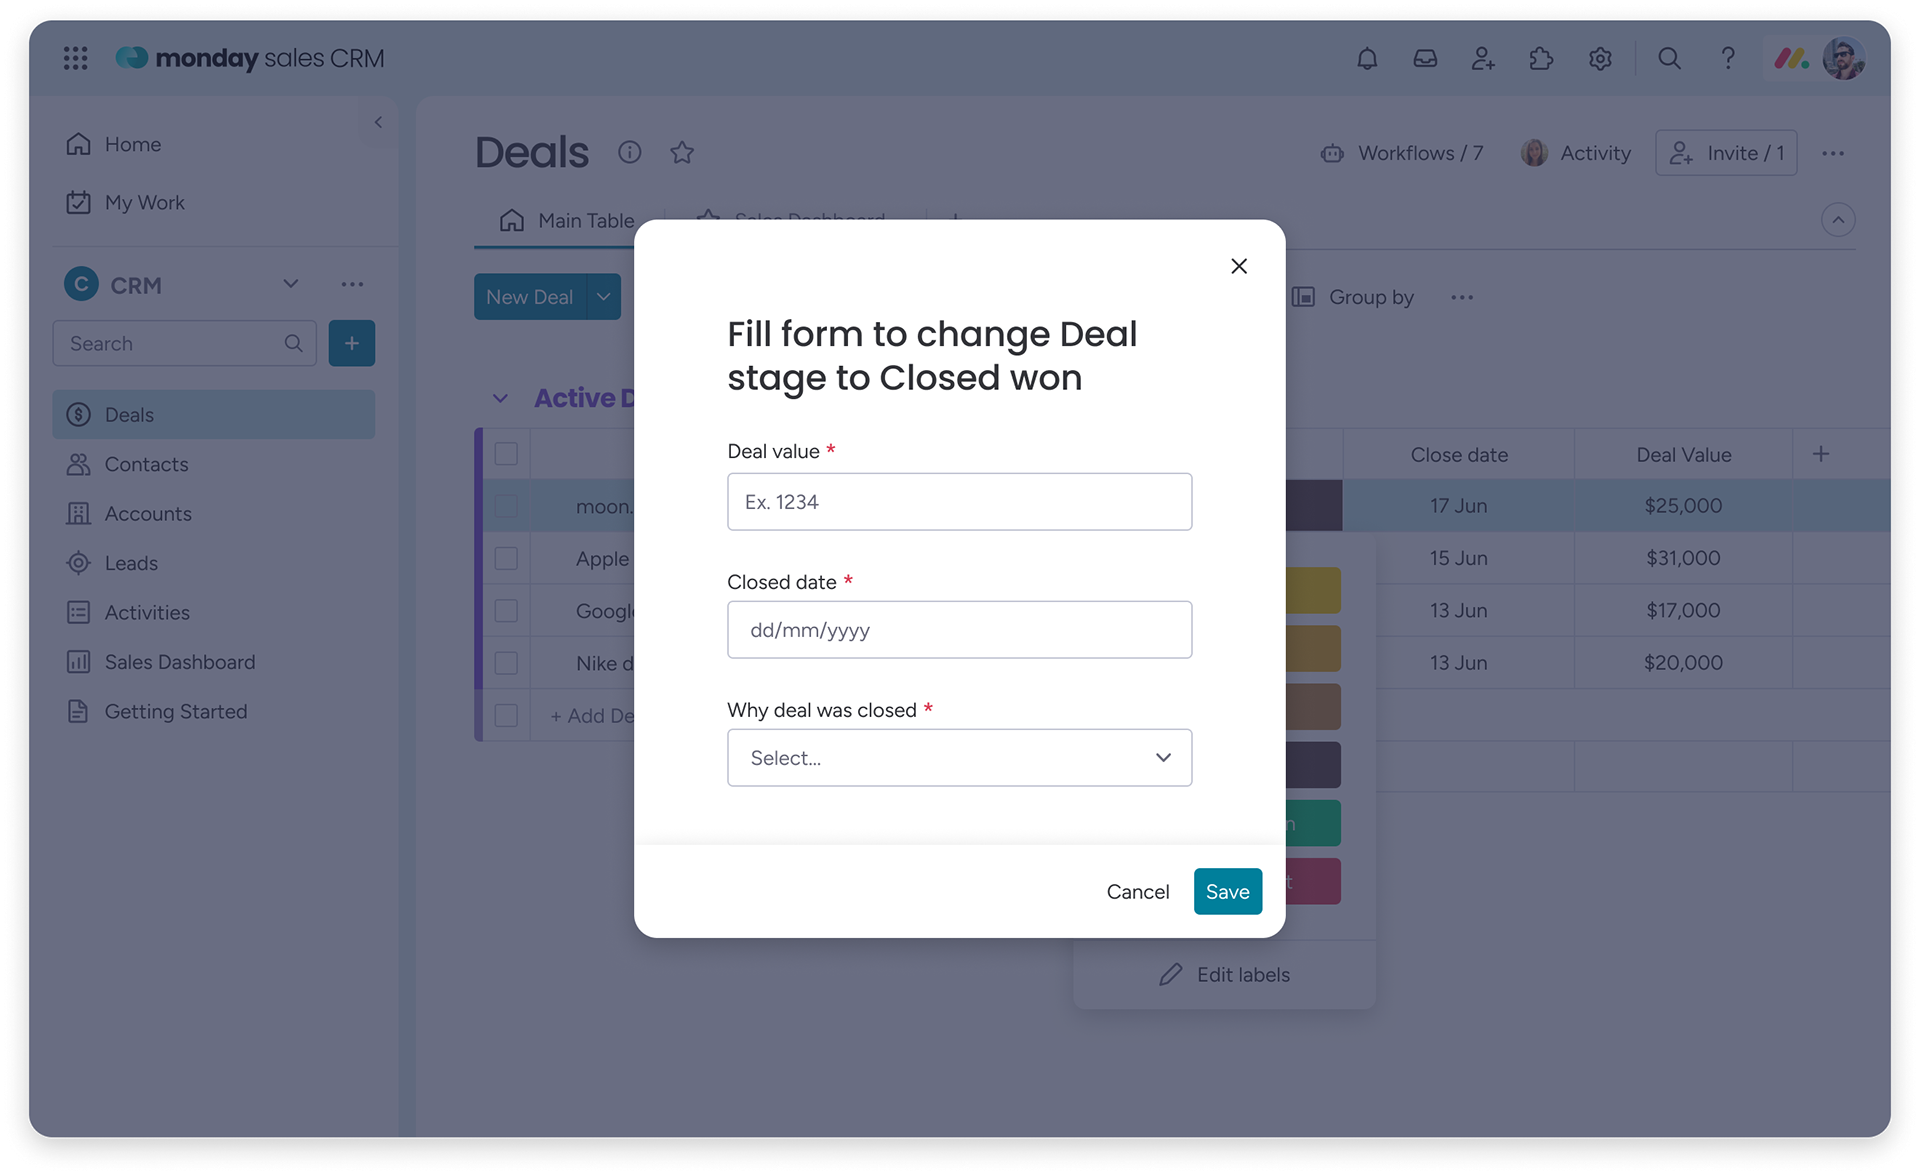
Task: Click the Deal value input field
Action: pyautogui.click(x=959, y=502)
